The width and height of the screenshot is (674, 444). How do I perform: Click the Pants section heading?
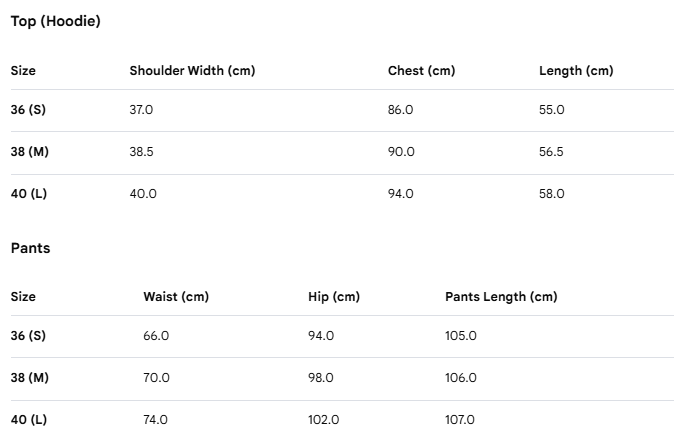31,248
